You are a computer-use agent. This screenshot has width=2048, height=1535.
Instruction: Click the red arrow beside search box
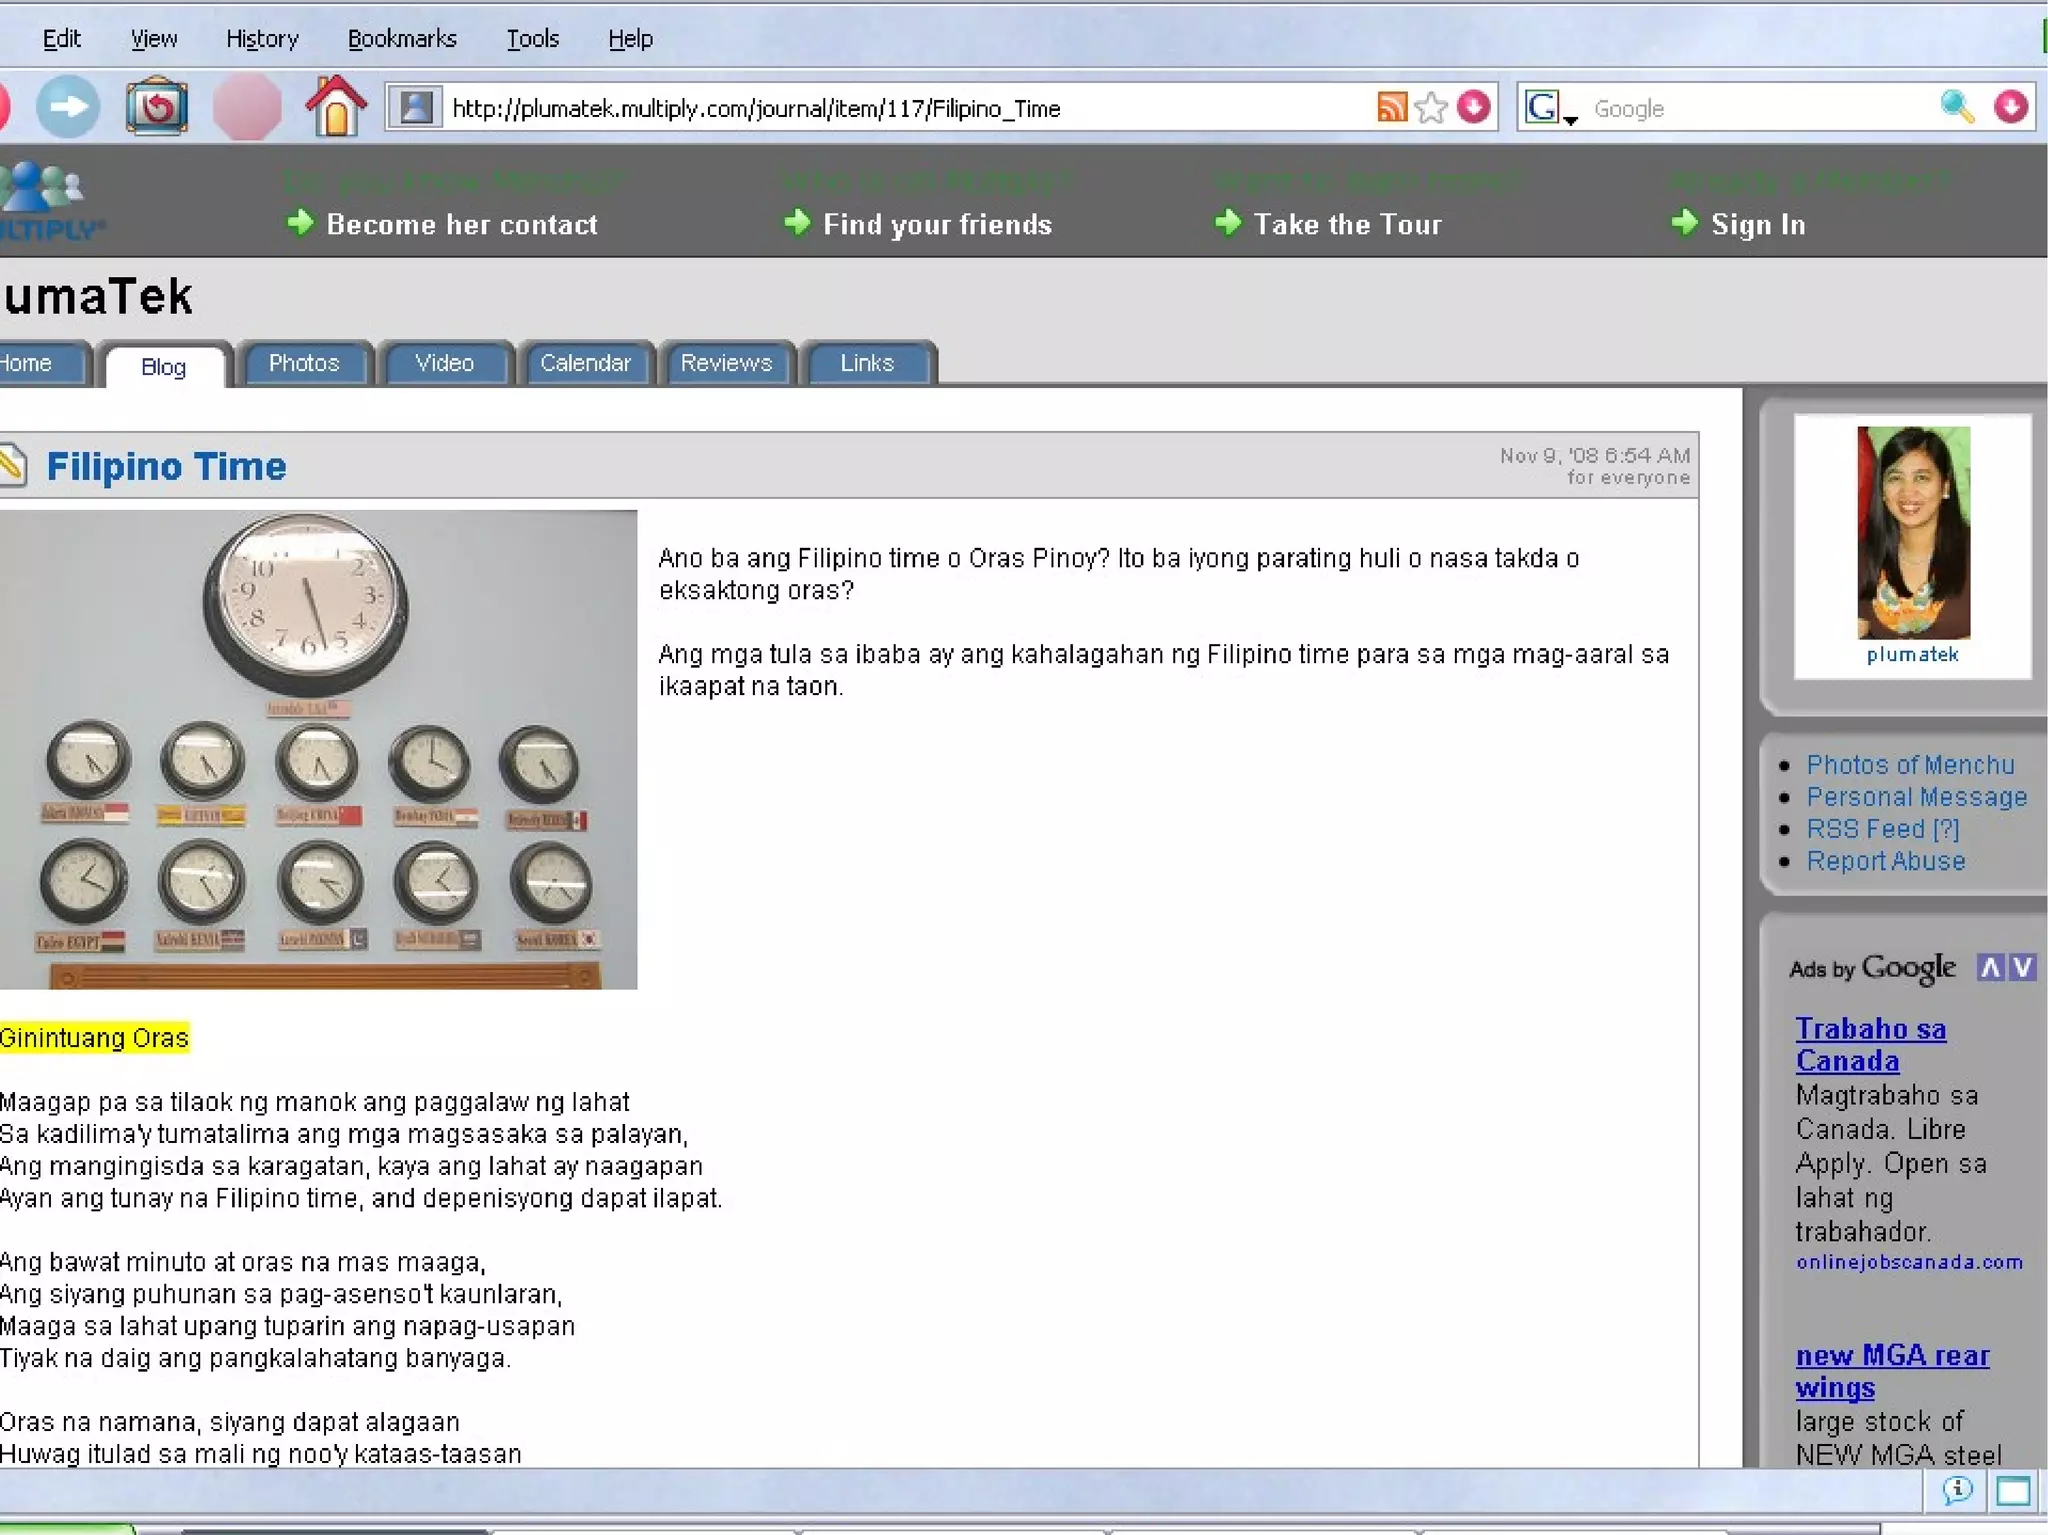coord(2010,107)
